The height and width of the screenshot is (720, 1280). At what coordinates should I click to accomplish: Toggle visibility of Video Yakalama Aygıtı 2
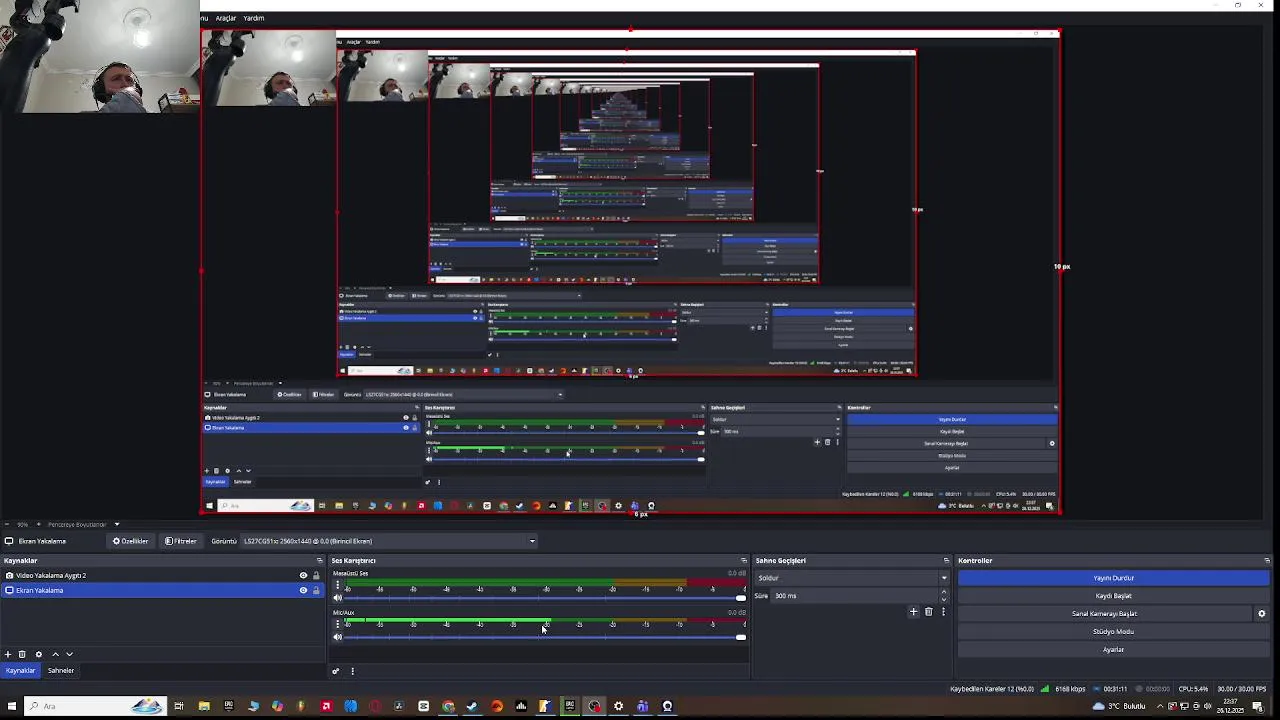click(x=303, y=575)
